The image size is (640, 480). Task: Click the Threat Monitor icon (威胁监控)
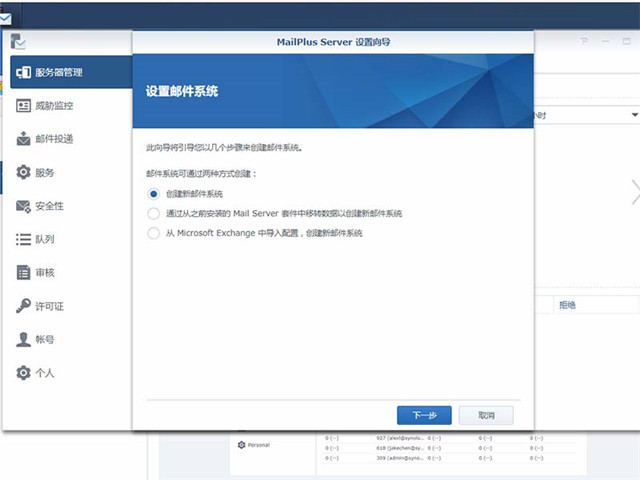point(23,106)
